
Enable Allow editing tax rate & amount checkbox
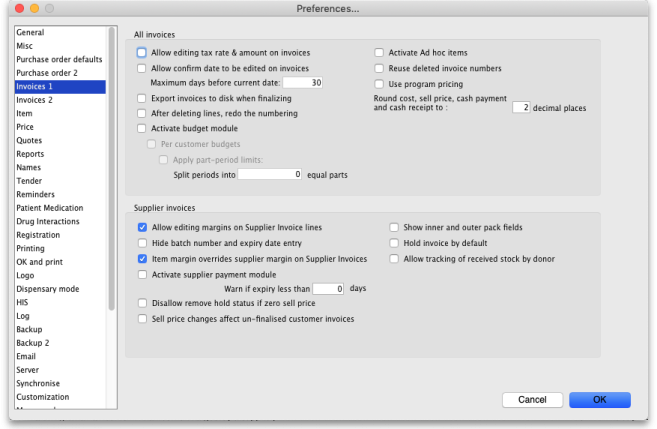tap(142, 52)
